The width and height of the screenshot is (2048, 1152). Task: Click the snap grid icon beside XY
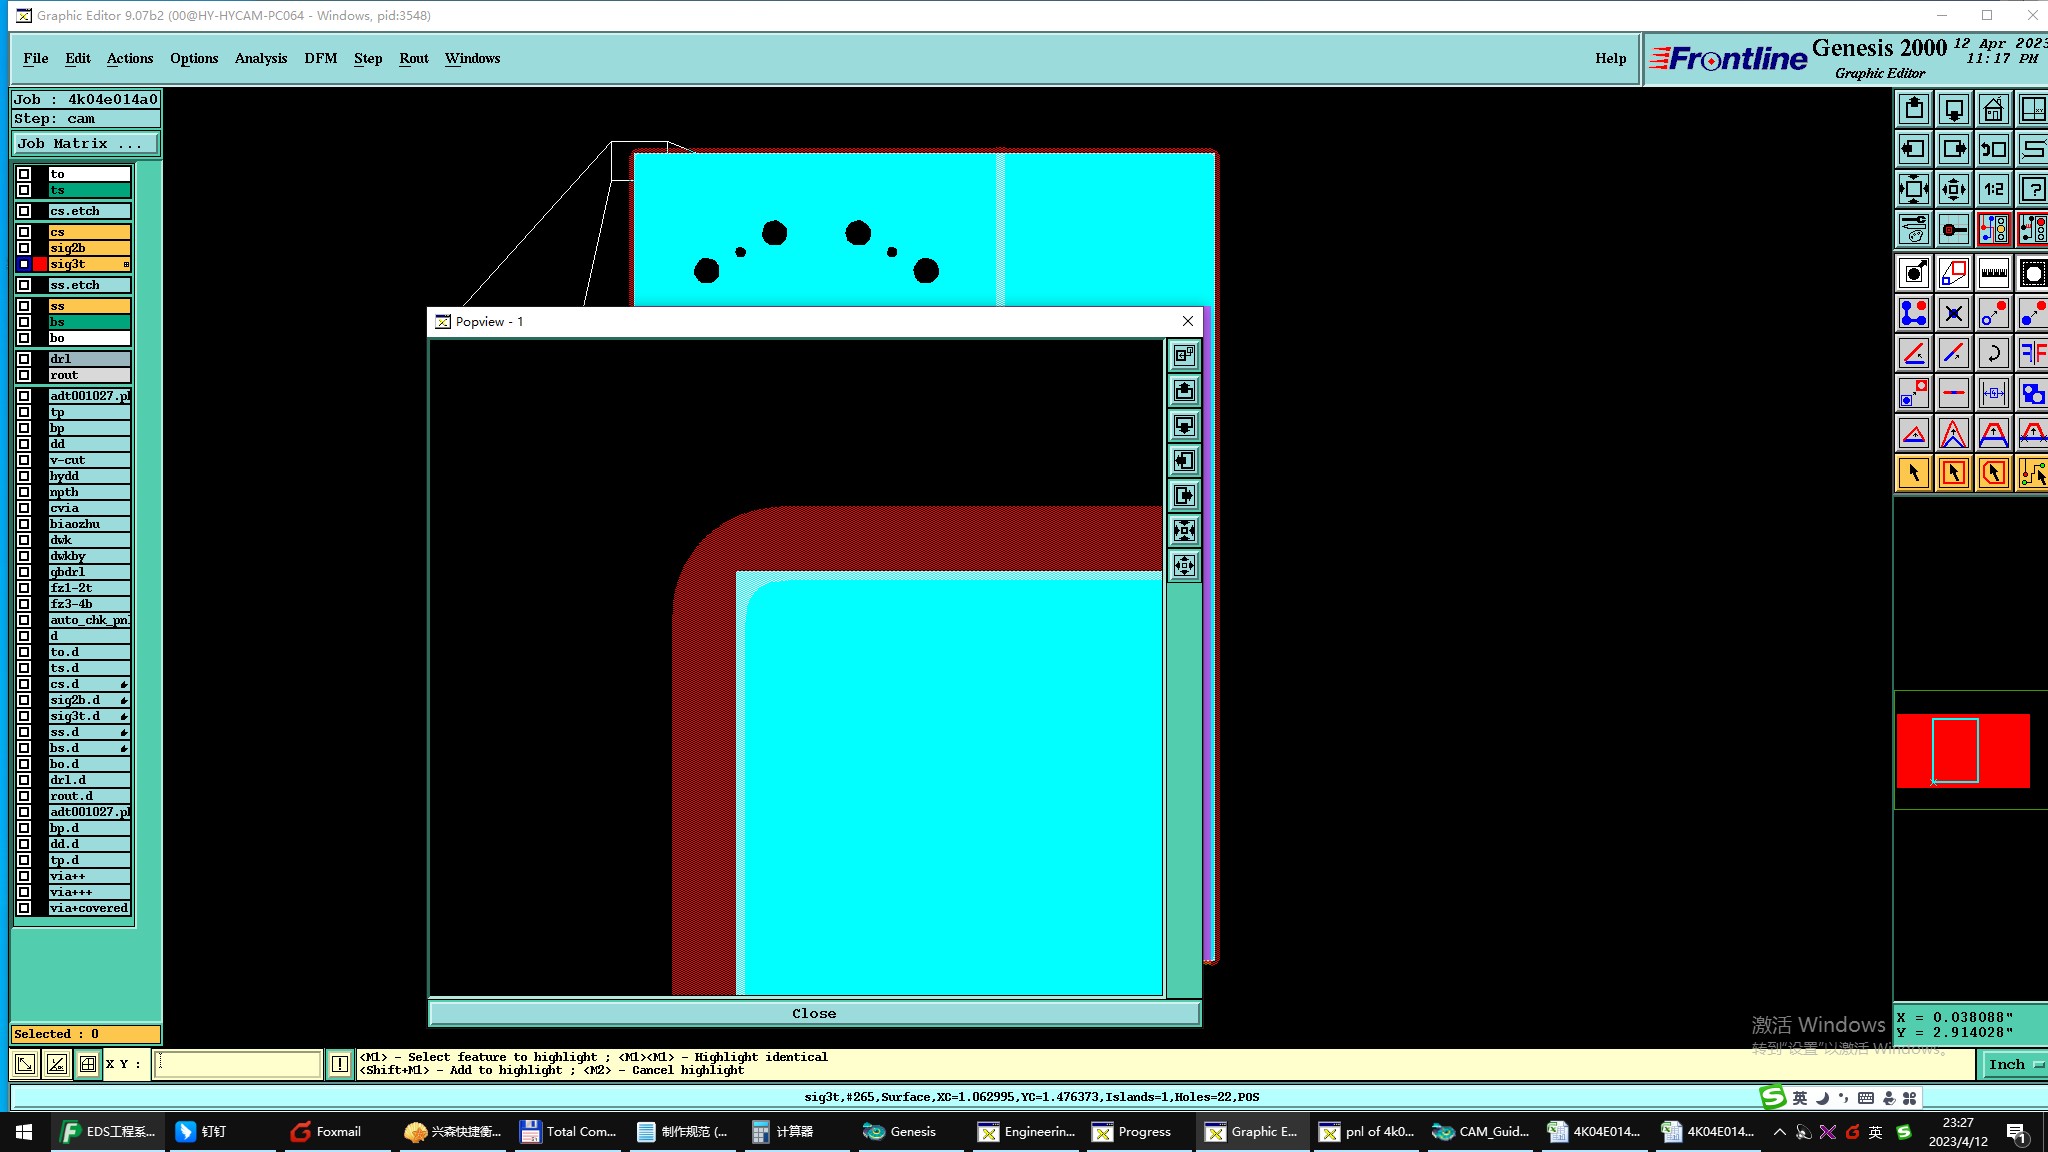(88, 1064)
